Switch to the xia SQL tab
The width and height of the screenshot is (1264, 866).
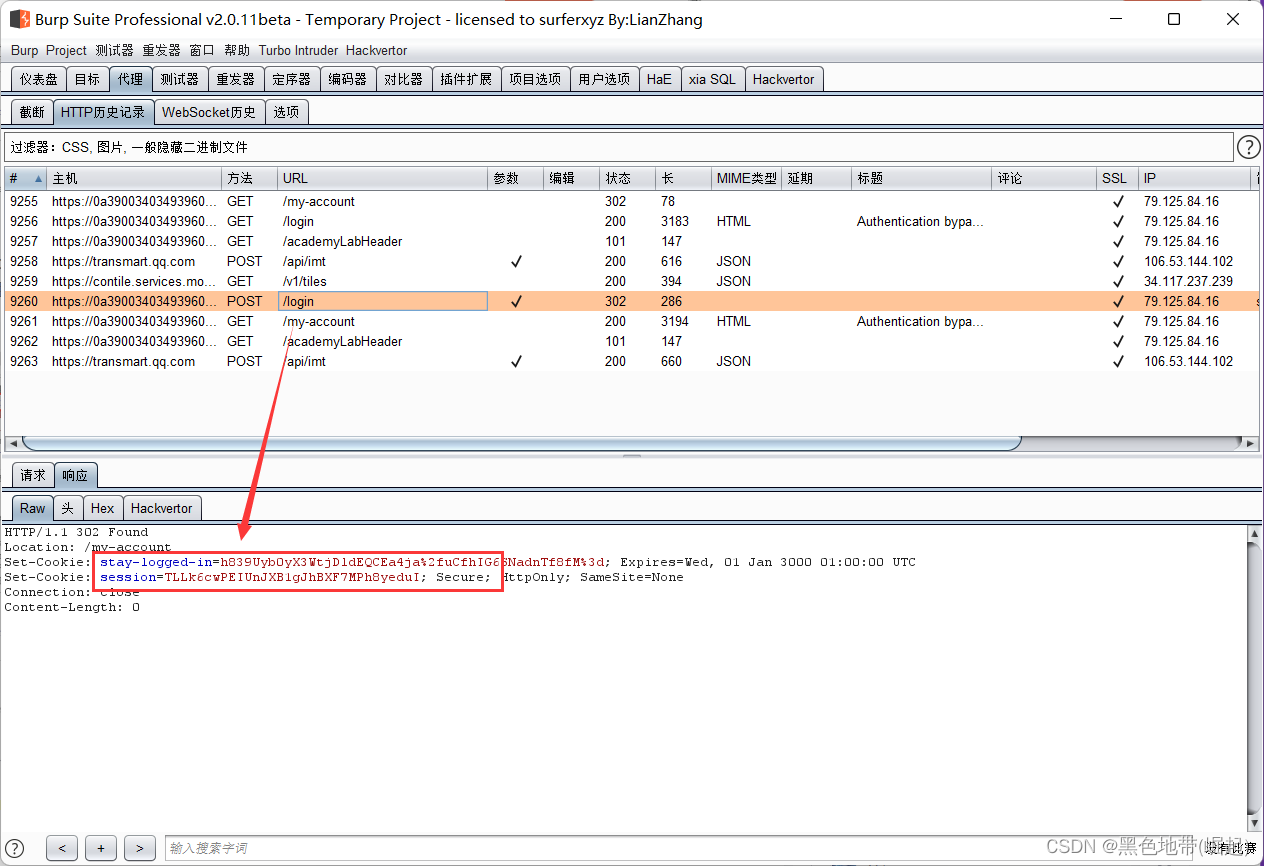pyautogui.click(x=712, y=79)
